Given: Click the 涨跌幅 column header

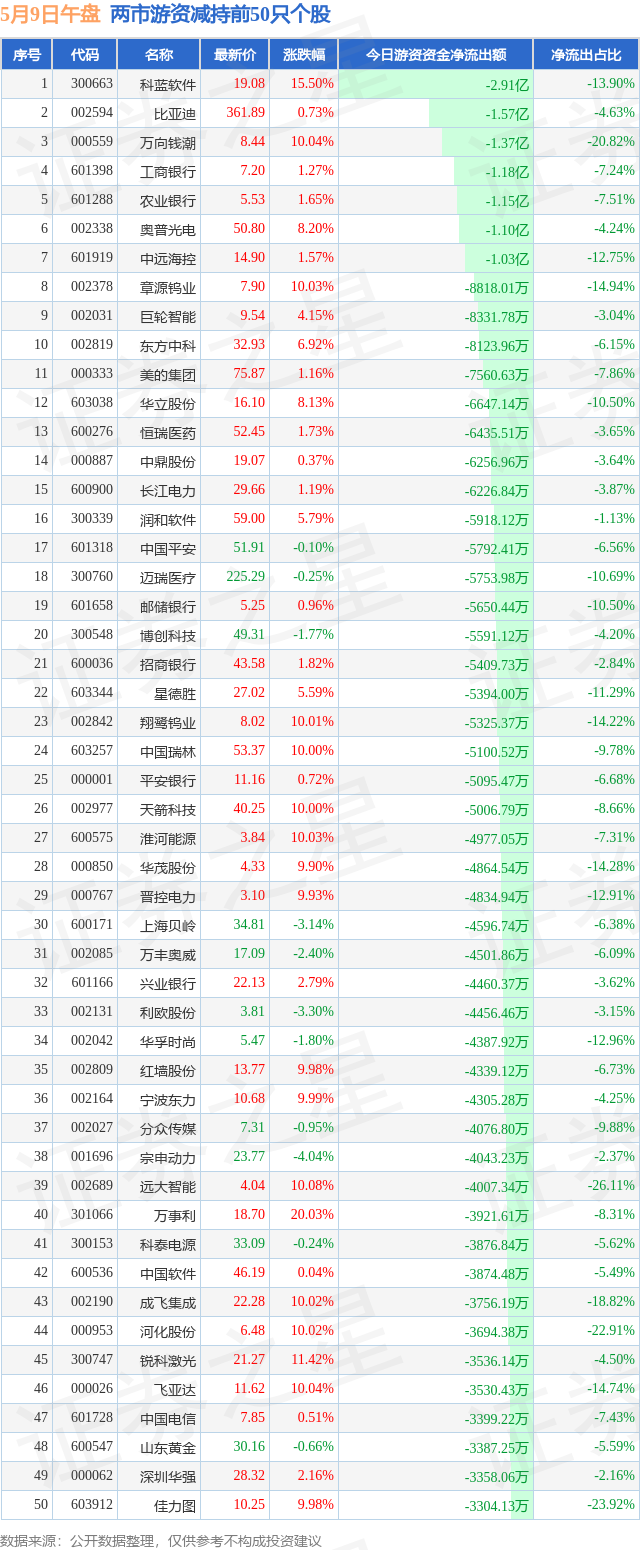Looking at the screenshot, I should [303, 55].
